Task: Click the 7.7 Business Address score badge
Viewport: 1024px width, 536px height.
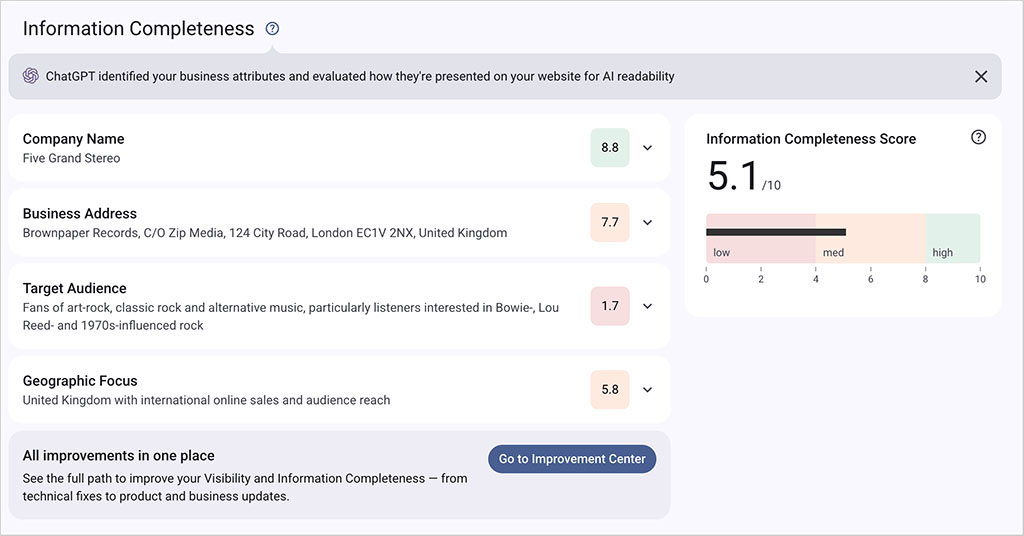Action: click(x=610, y=223)
